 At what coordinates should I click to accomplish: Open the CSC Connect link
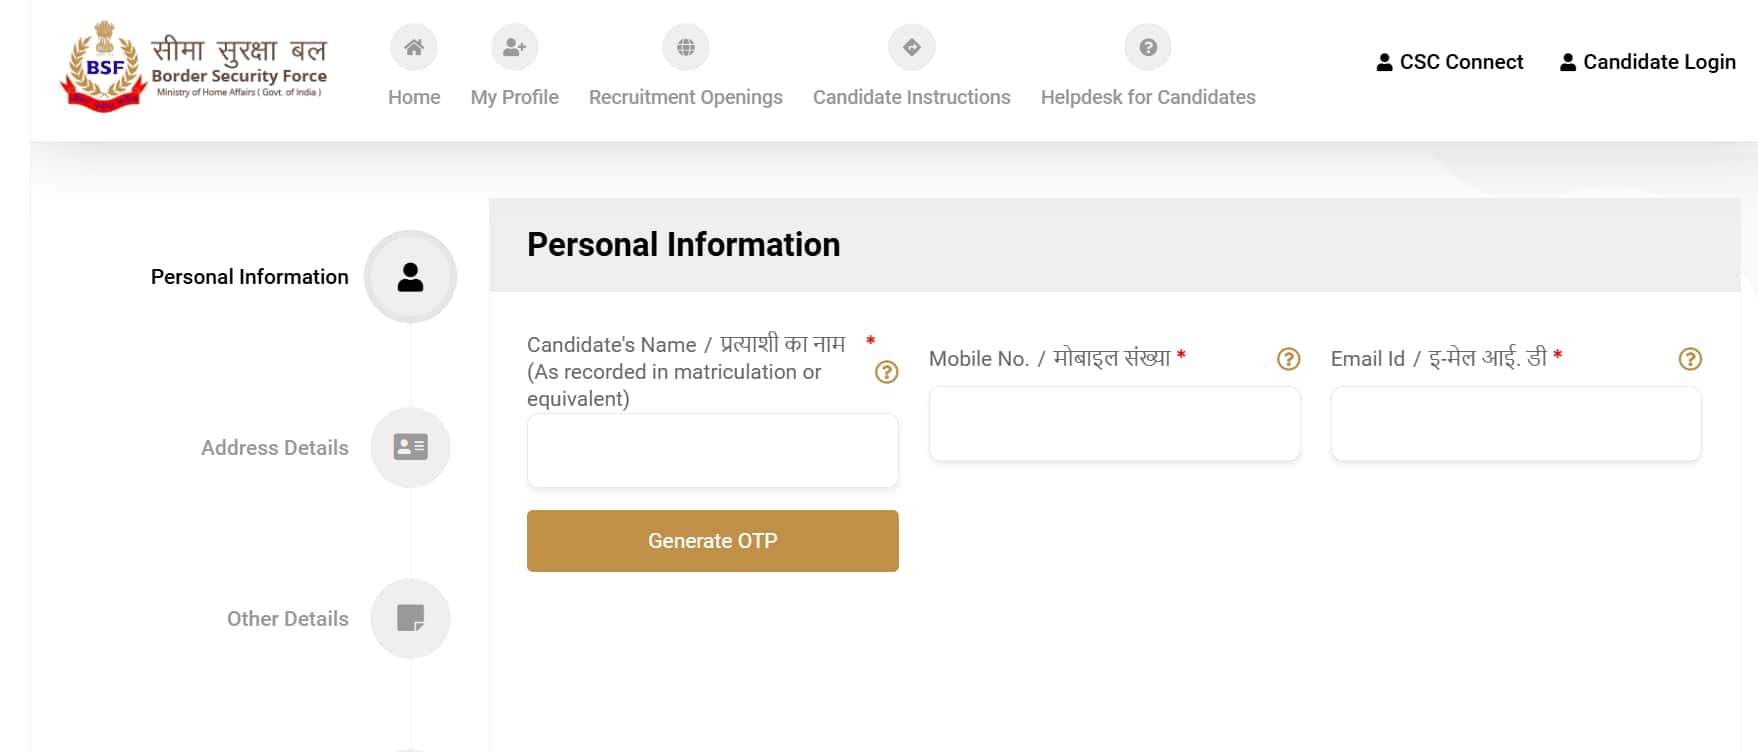pyautogui.click(x=1450, y=62)
